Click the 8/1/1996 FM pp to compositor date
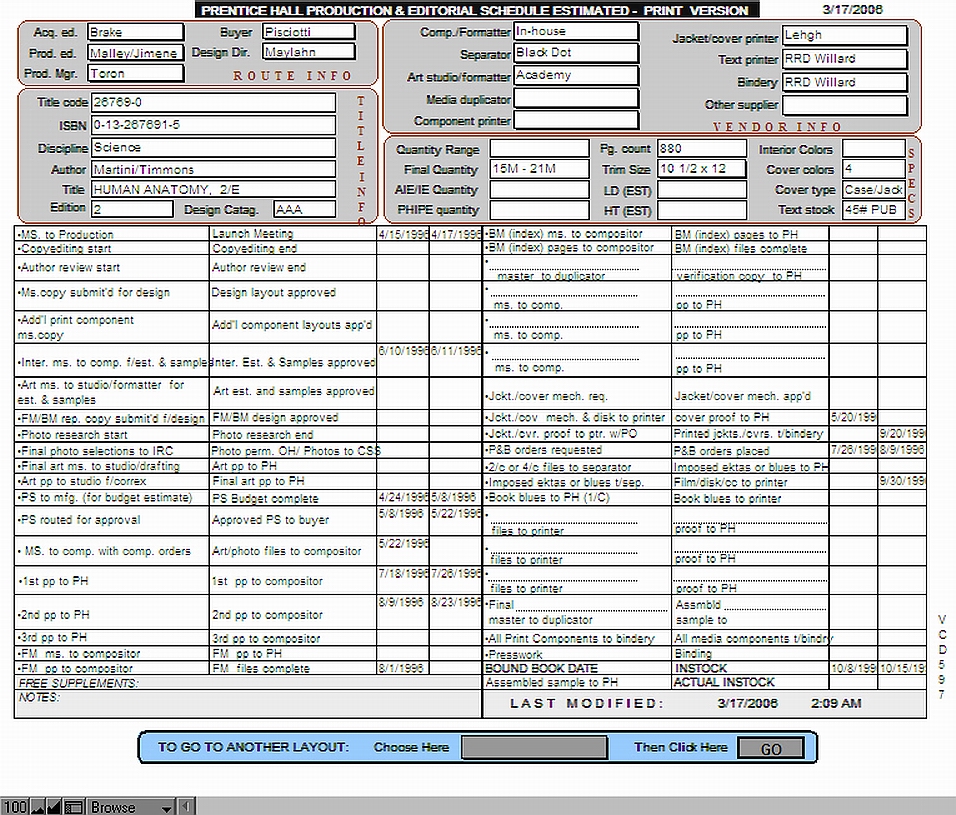 click(x=403, y=668)
